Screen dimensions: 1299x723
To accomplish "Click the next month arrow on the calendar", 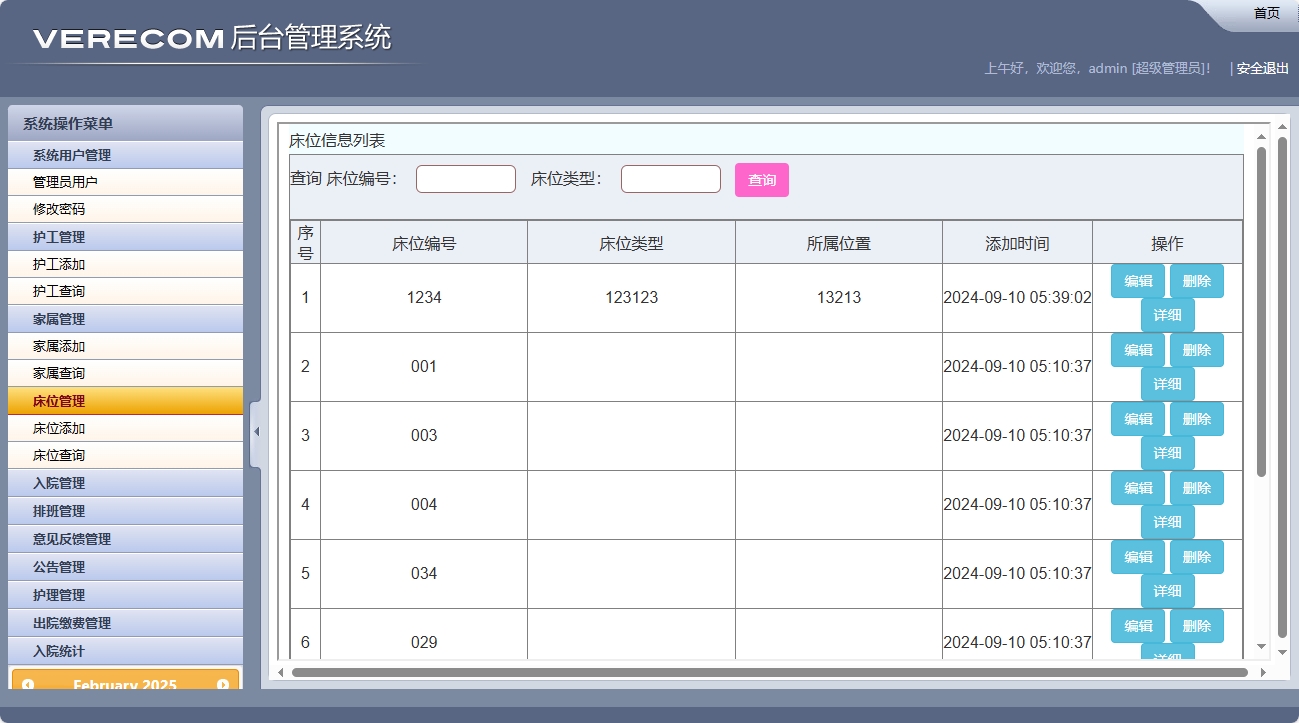I will pos(222,685).
